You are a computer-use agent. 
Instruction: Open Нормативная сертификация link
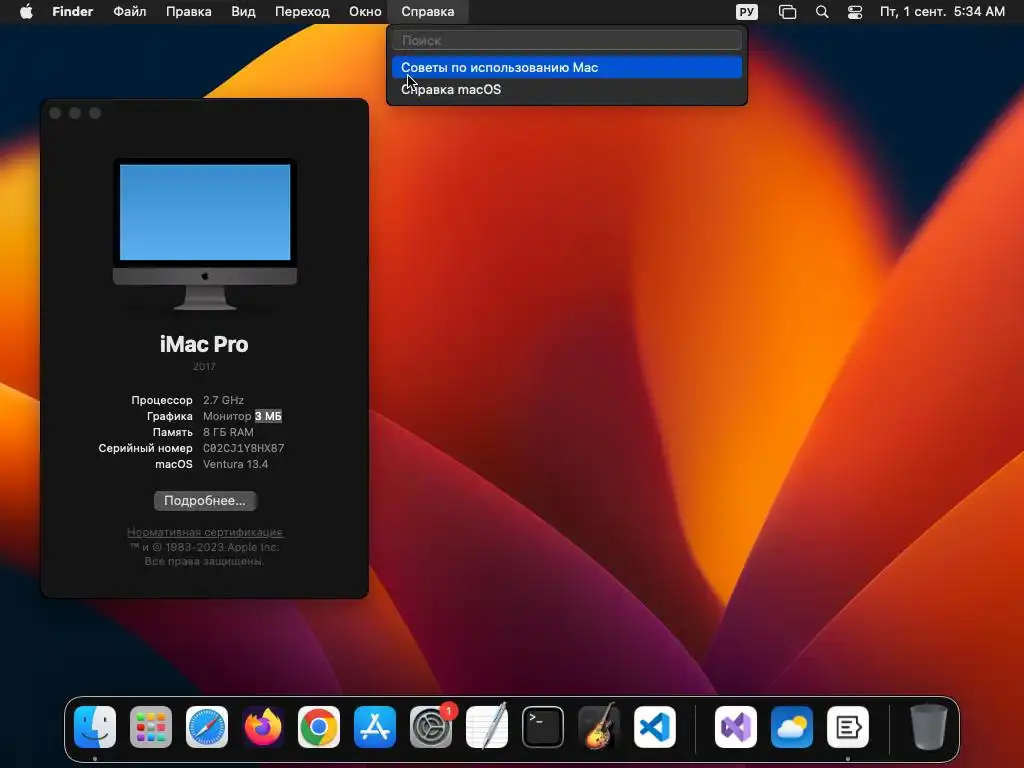point(204,532)
